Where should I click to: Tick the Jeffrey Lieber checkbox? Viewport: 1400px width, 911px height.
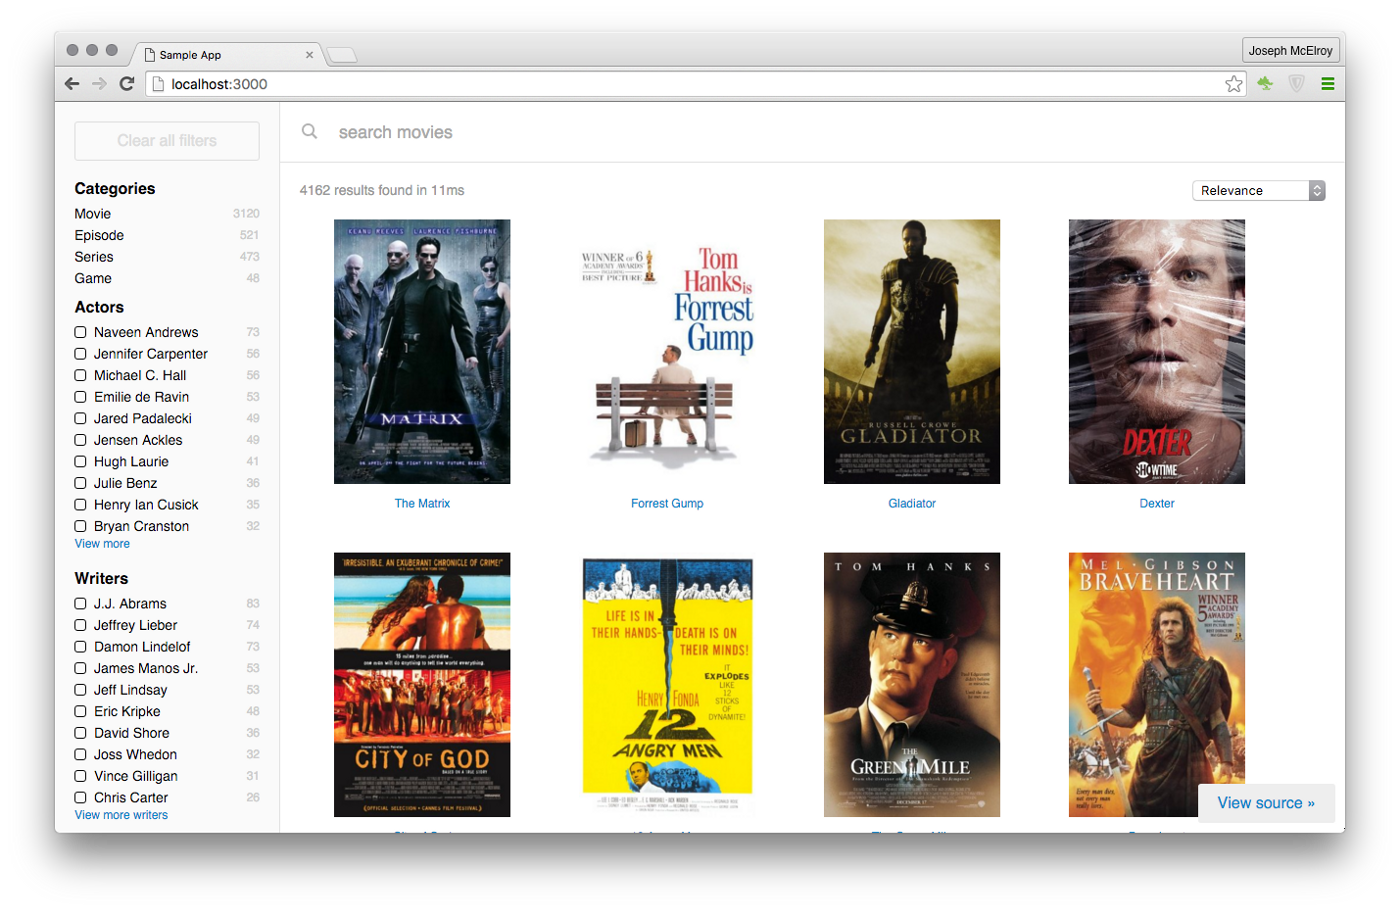[81, 625]
